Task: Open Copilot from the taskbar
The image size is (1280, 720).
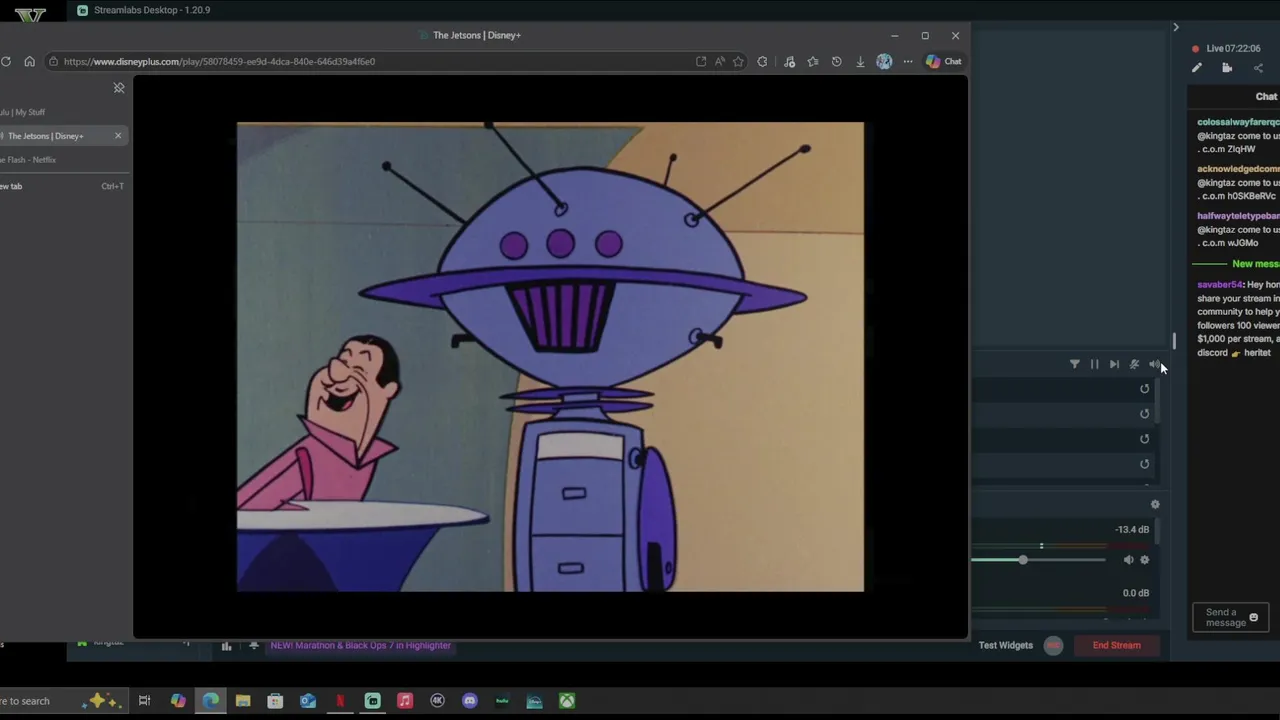Action: point(178,701)
